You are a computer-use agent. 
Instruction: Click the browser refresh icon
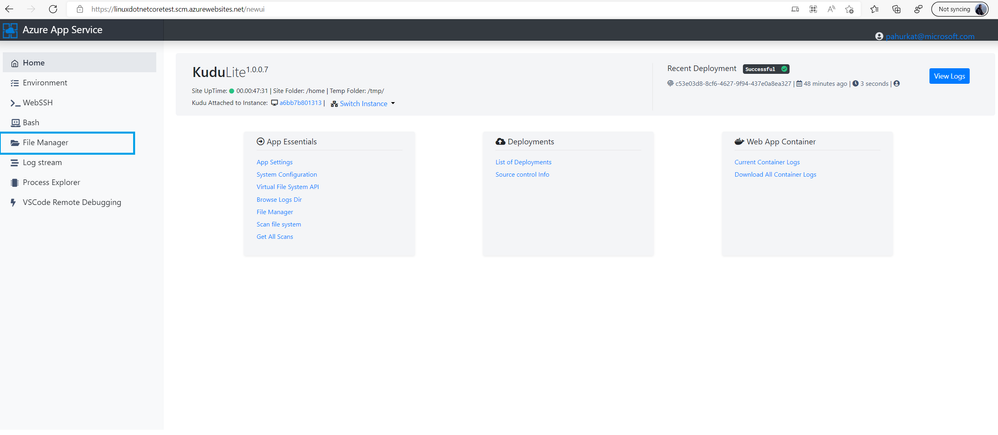coord(53,9)
